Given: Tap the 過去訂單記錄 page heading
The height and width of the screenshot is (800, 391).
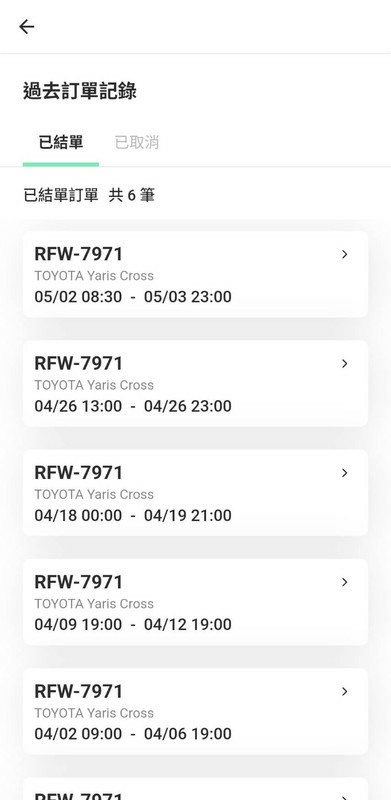Looking at the screenshot, I should click(x=80, y=91).
